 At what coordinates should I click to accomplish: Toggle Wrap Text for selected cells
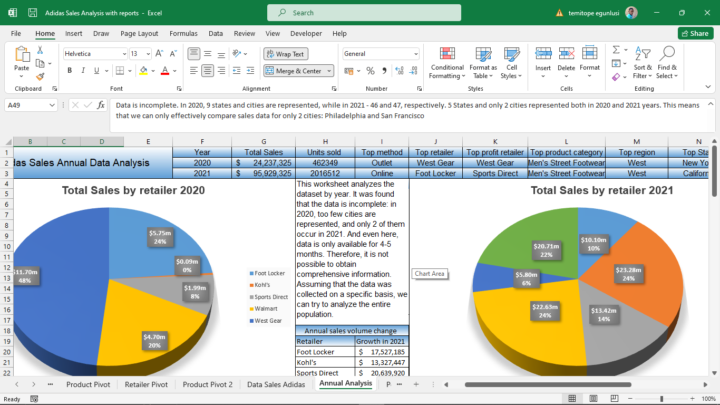pos(286,54)
